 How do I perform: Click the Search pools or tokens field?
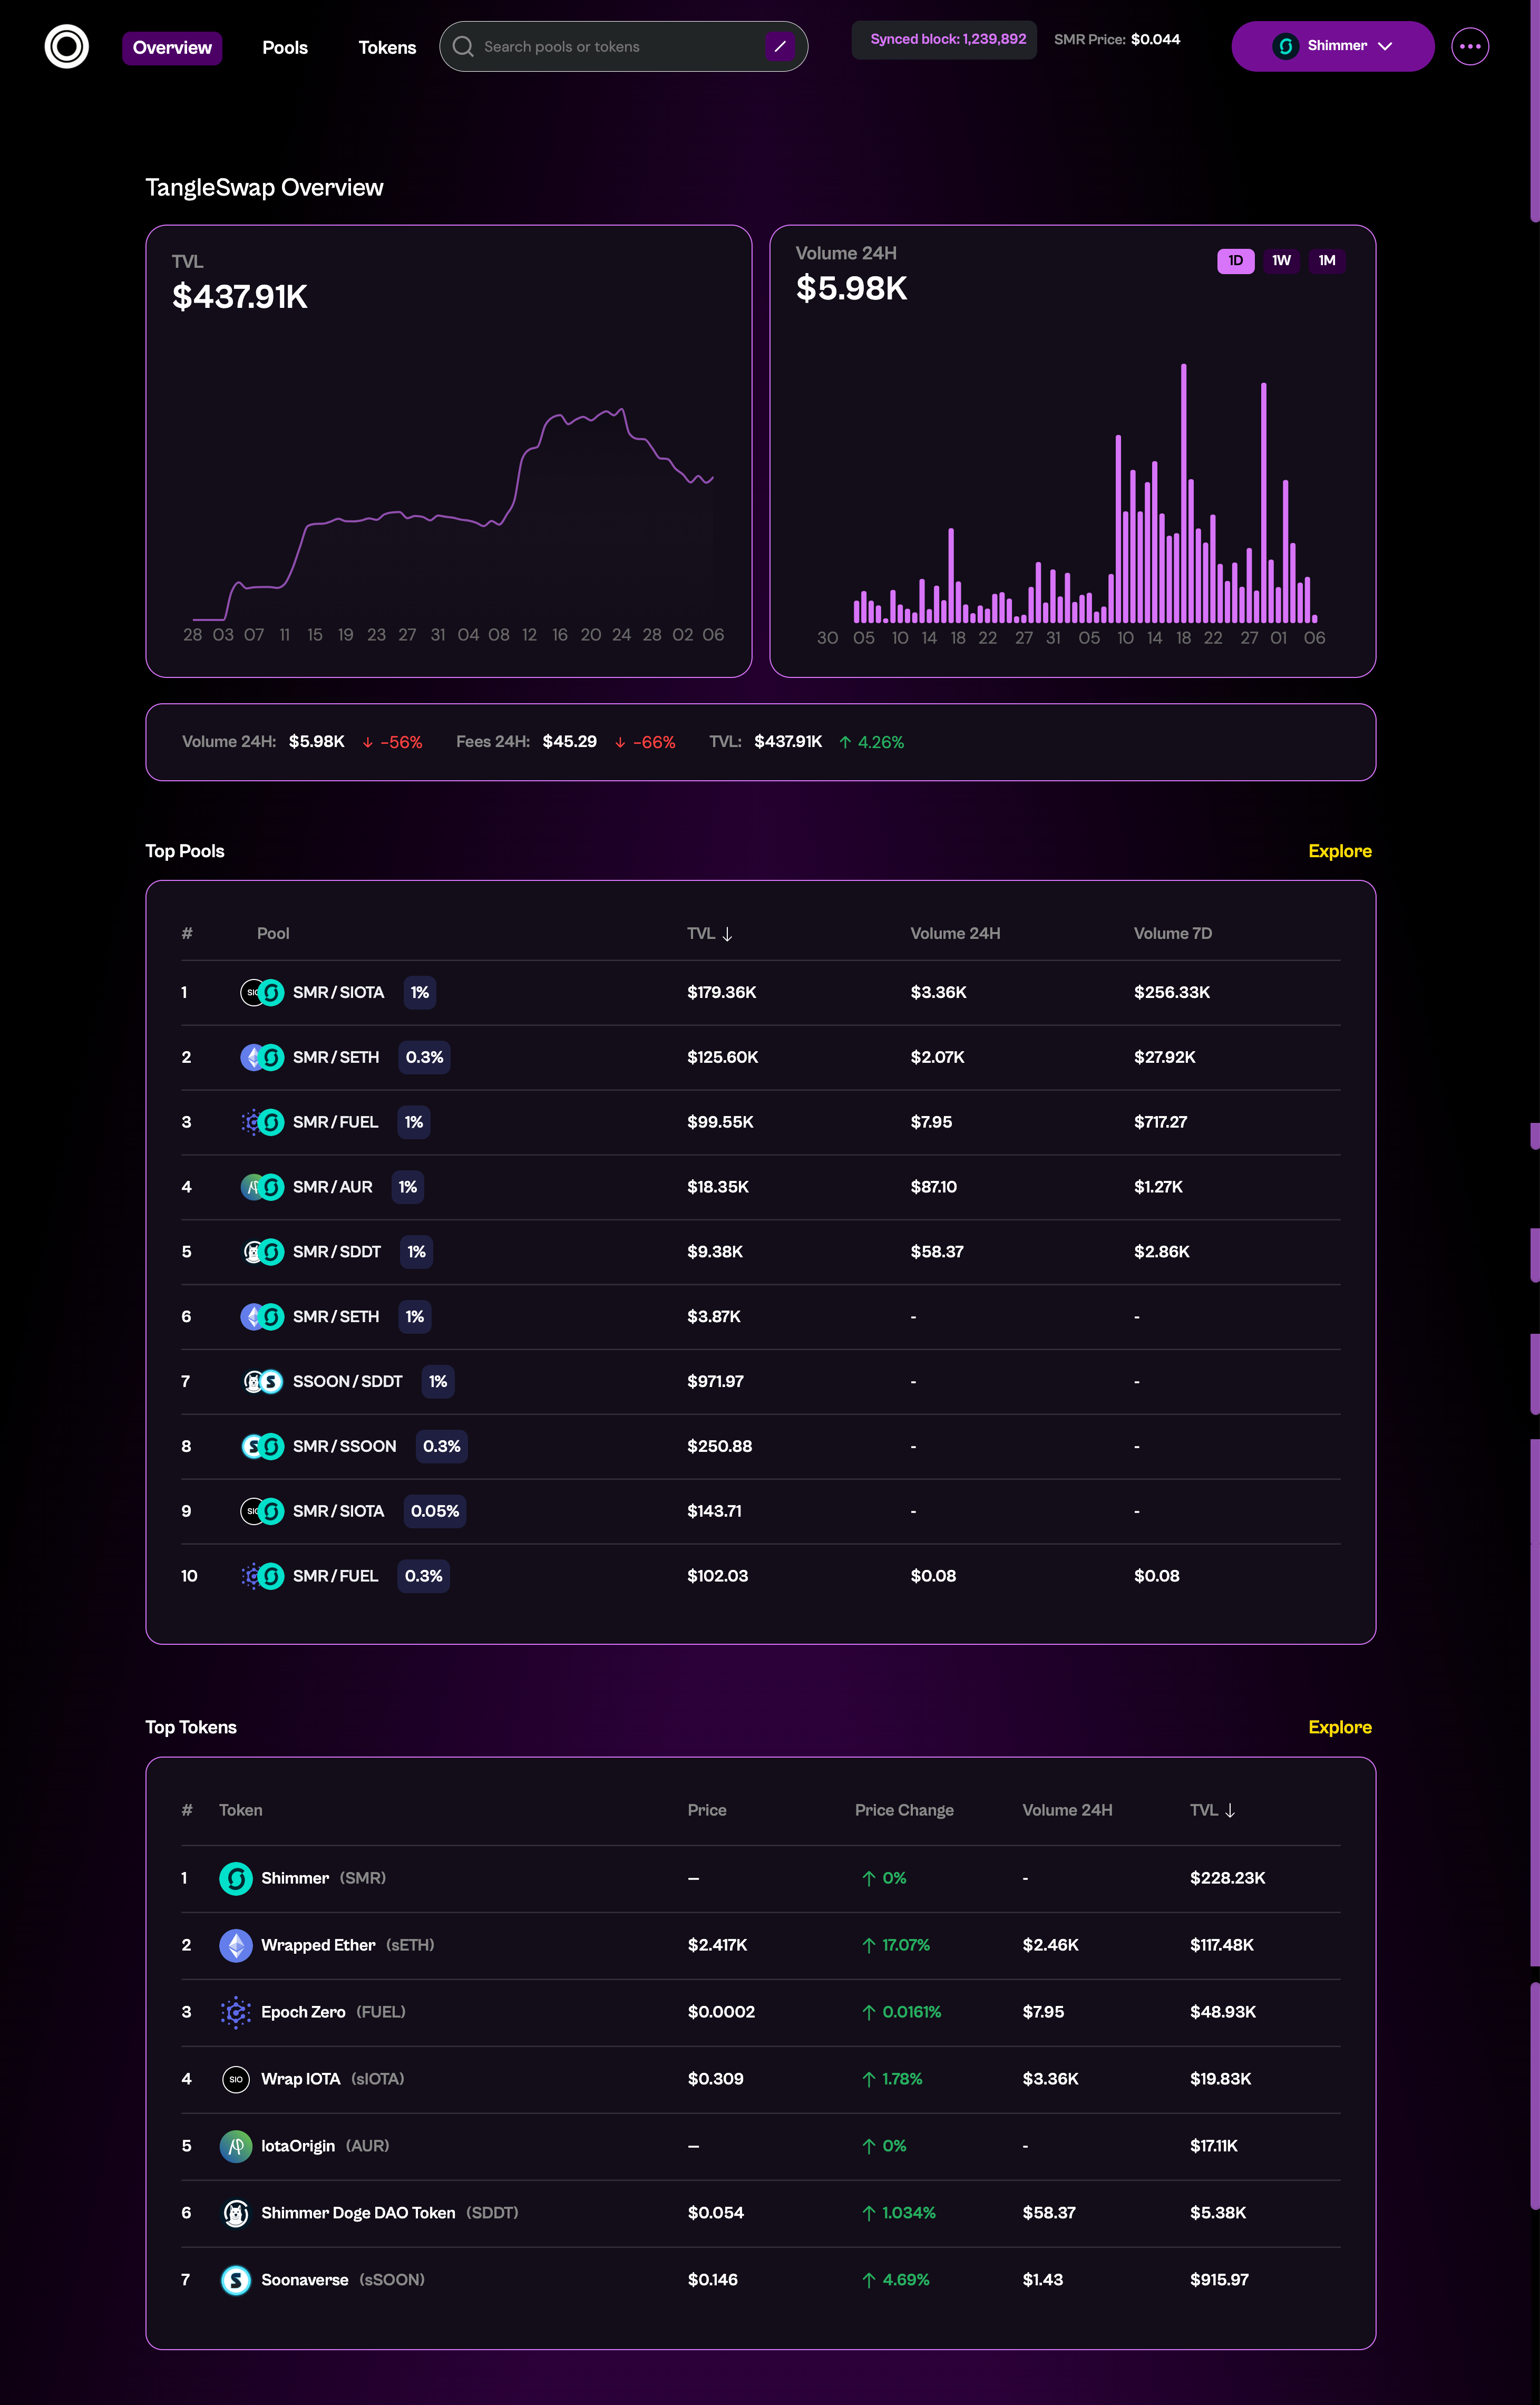tap(623, 46)
